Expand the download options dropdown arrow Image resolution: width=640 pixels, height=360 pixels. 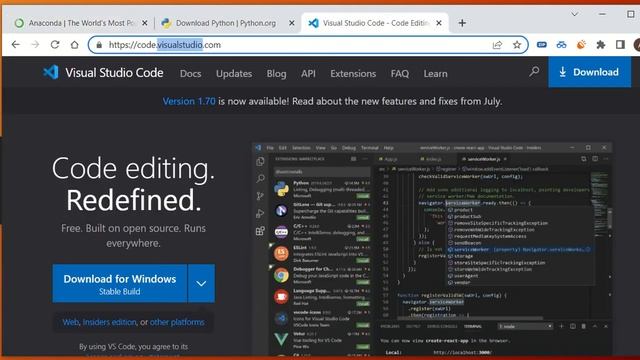pos(201,284)
